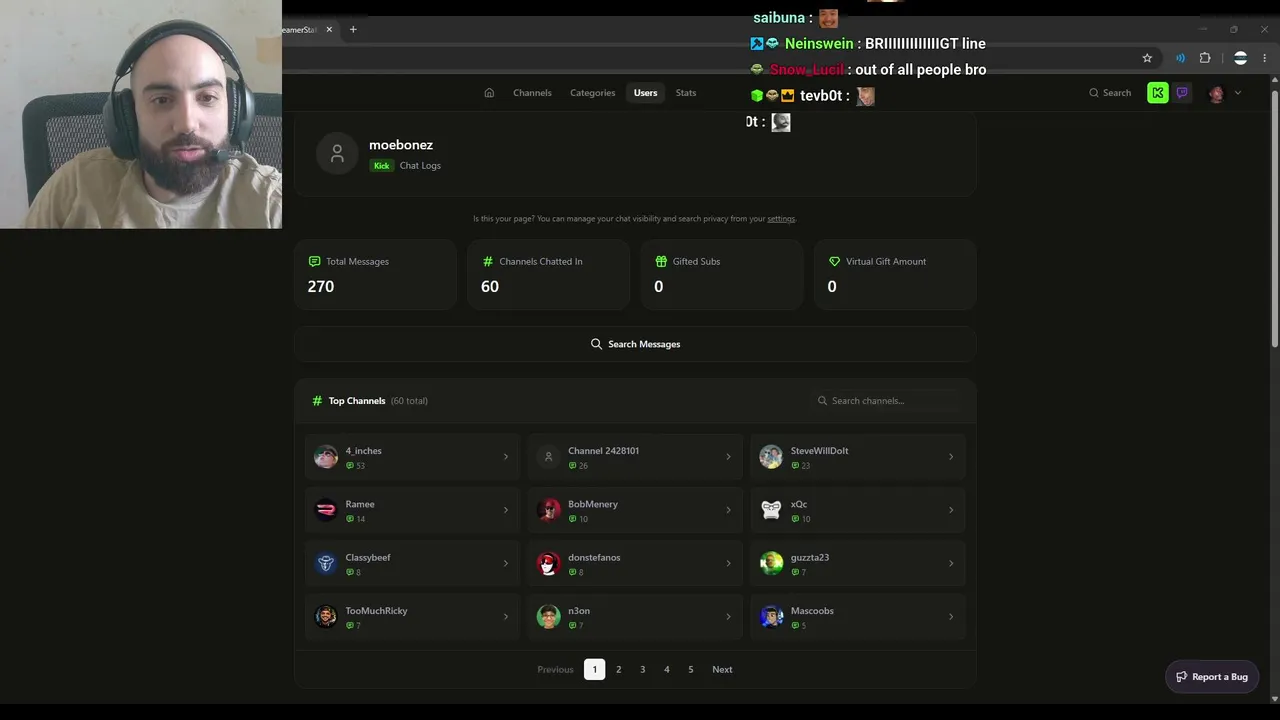The image size is (1280, 720).
Task: Click the Search channels input field
Action: point(888,401)
